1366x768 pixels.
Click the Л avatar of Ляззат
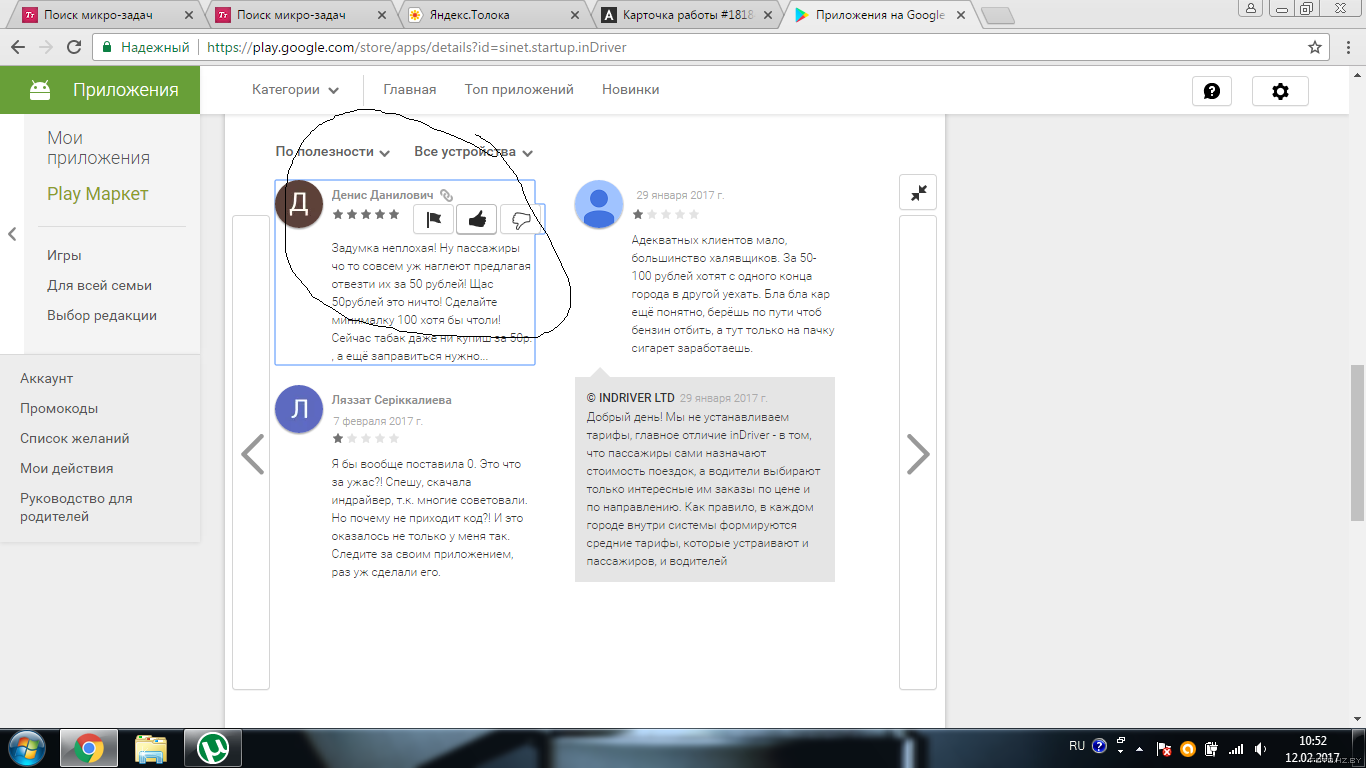[298, 409]
